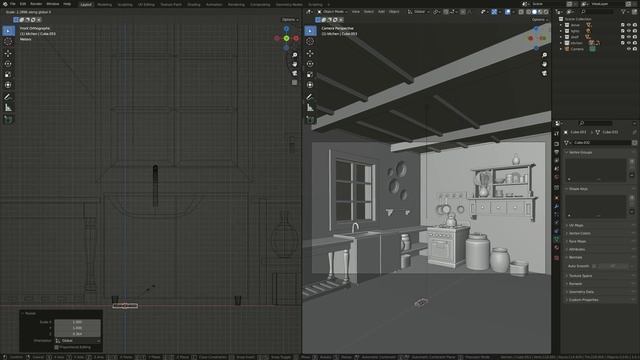Click the Scale X value field
Screen dimensions: 640x360
click(78, 322)
